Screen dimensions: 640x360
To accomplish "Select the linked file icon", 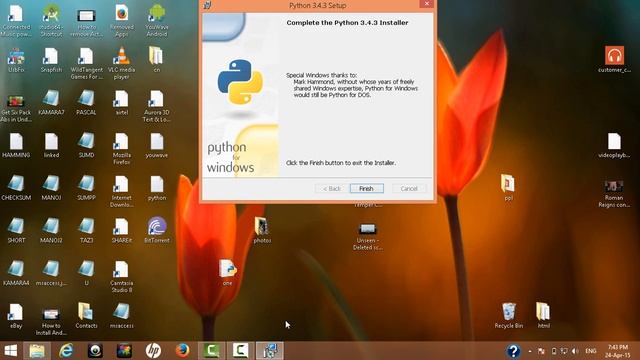I will pos(51,145).
